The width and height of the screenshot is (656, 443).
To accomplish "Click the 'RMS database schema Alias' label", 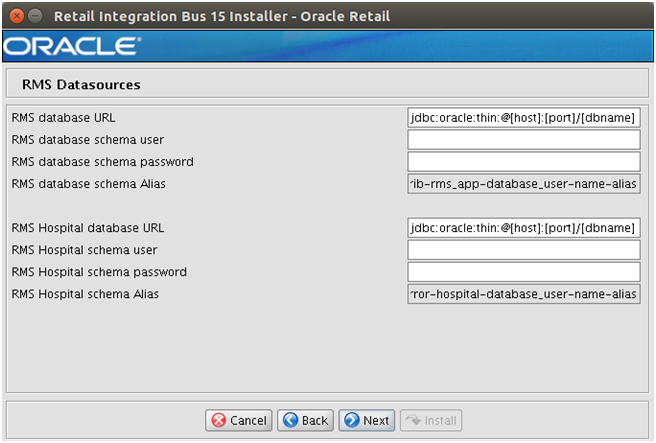I will coord(88,184).
